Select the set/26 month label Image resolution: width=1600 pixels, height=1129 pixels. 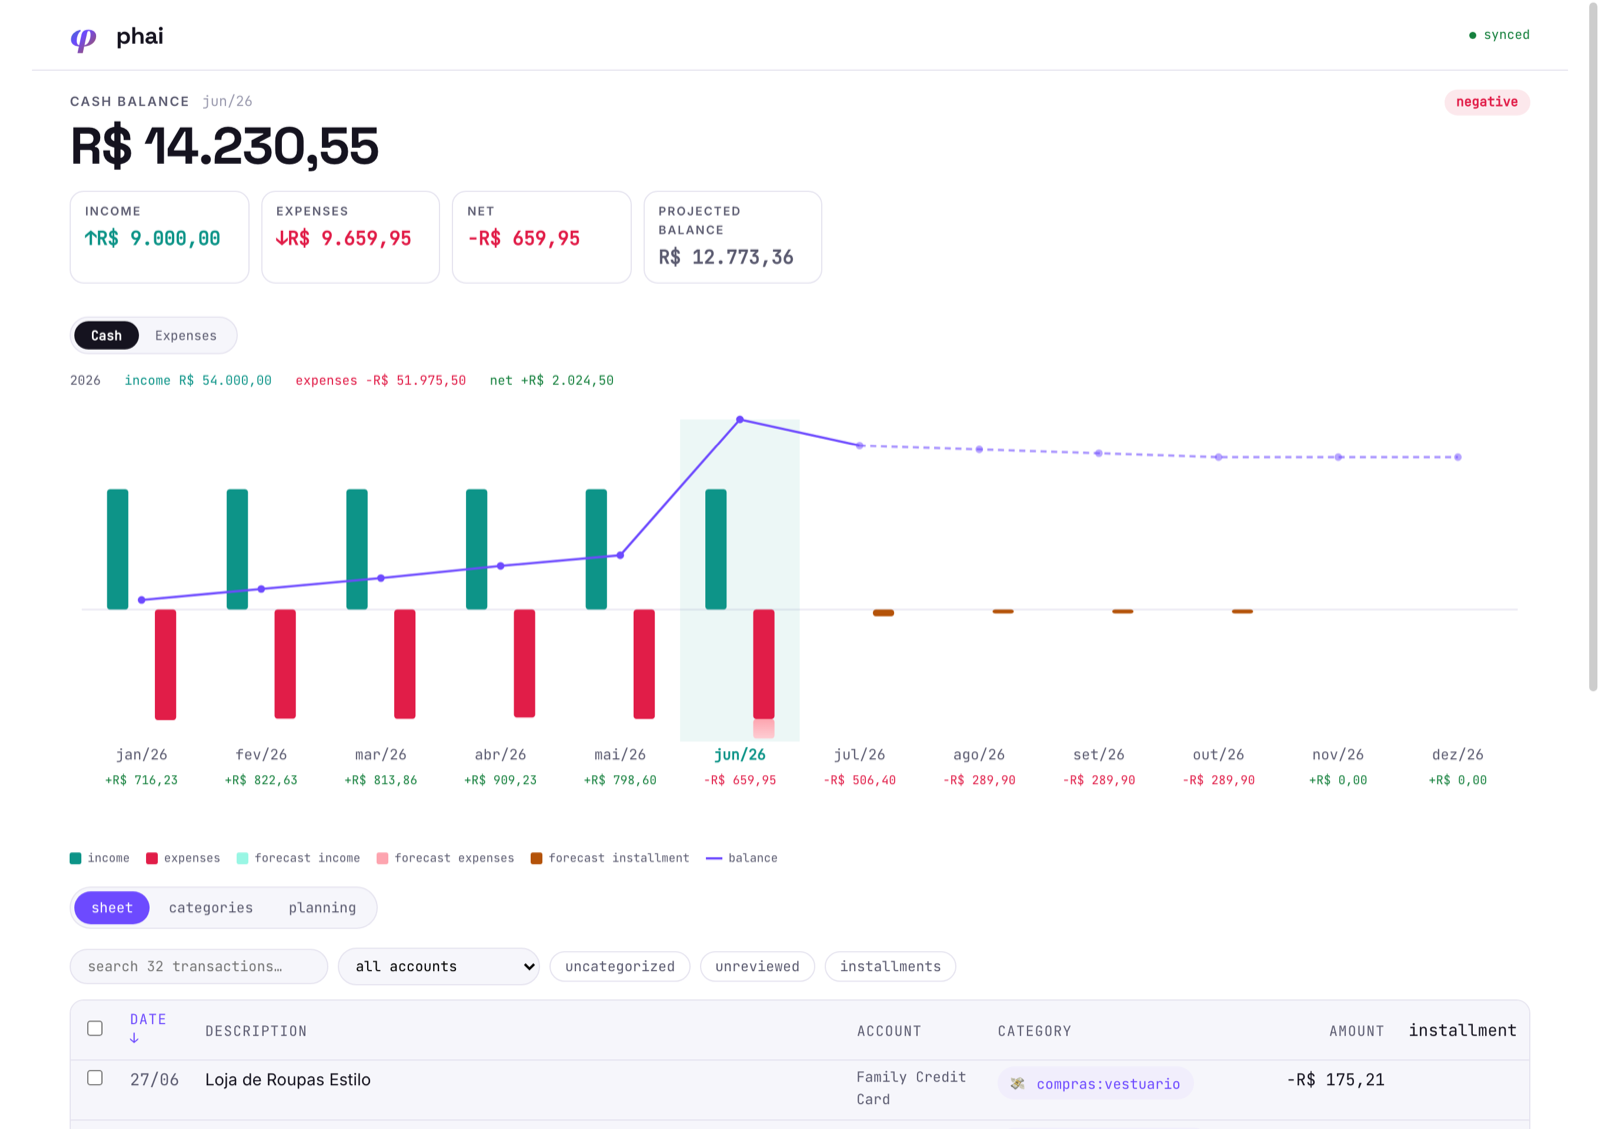1099,754
